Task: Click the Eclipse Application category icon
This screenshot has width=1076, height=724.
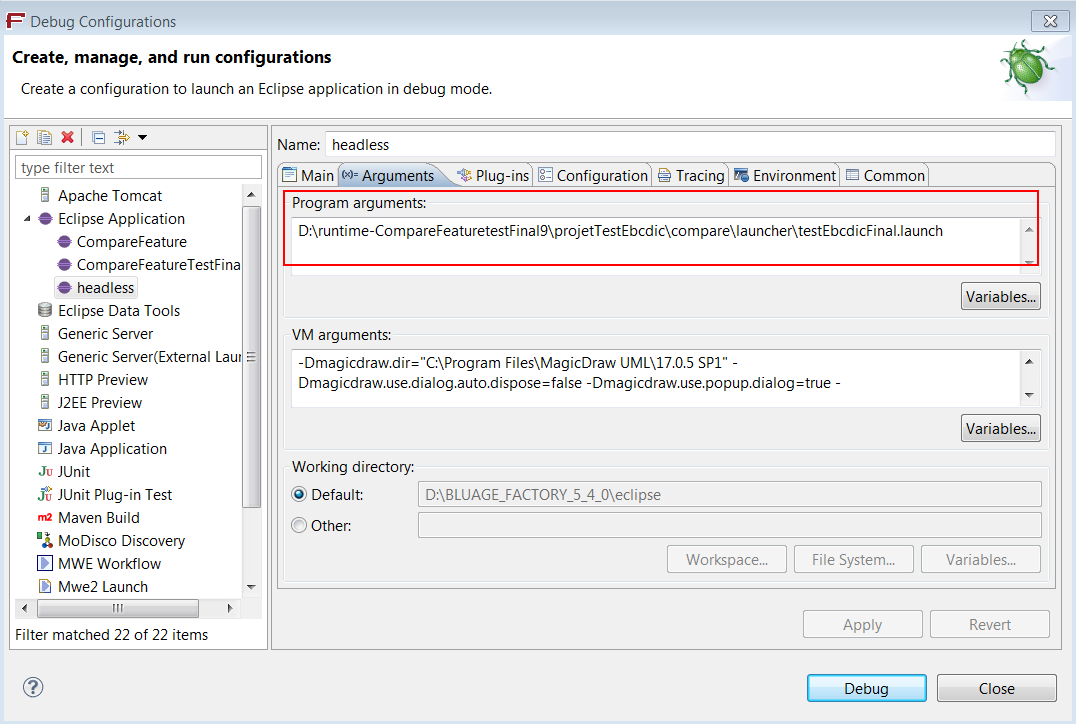Action: tap(45, 219)
